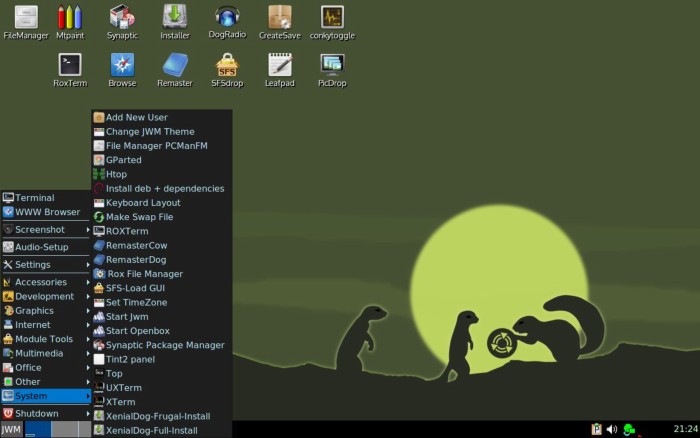Viewport: 700px width, 438px height.
Task: Launch the Browse desktop icon
Action: 122,70
